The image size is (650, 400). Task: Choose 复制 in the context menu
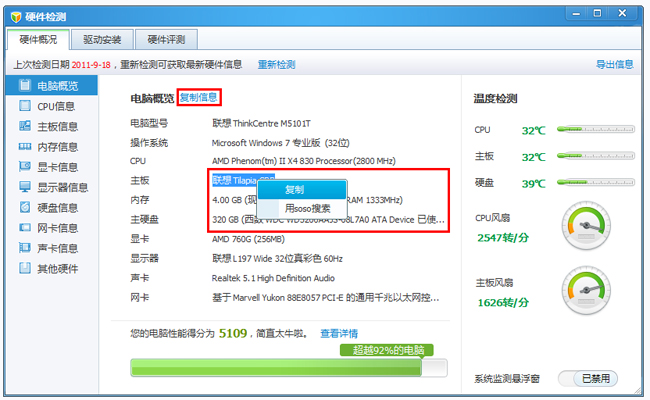click(x=302, y=190)
